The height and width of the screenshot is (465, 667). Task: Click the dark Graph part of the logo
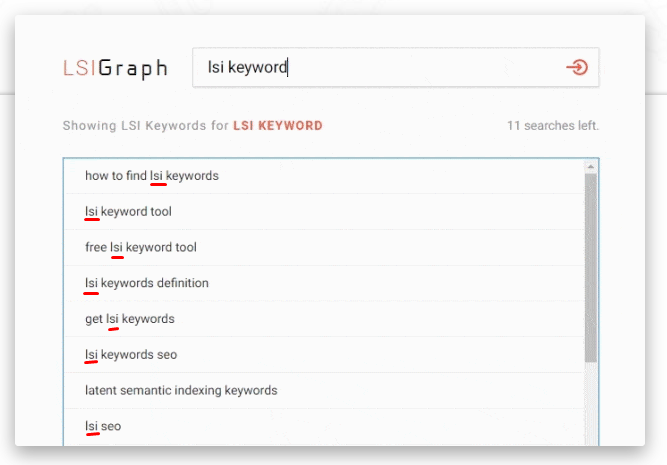point(133,69)
